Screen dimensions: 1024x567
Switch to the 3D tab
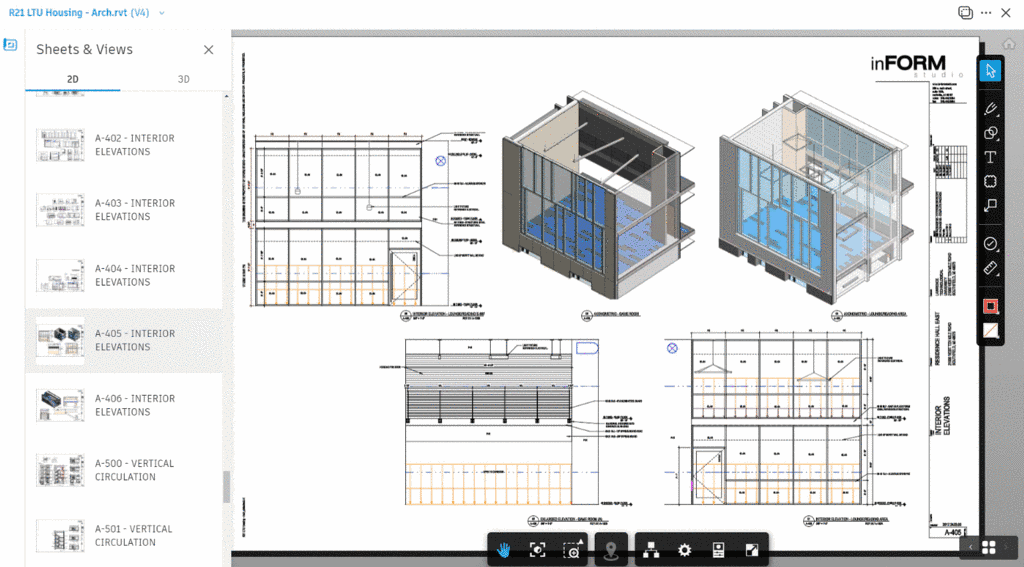point(183,79)
